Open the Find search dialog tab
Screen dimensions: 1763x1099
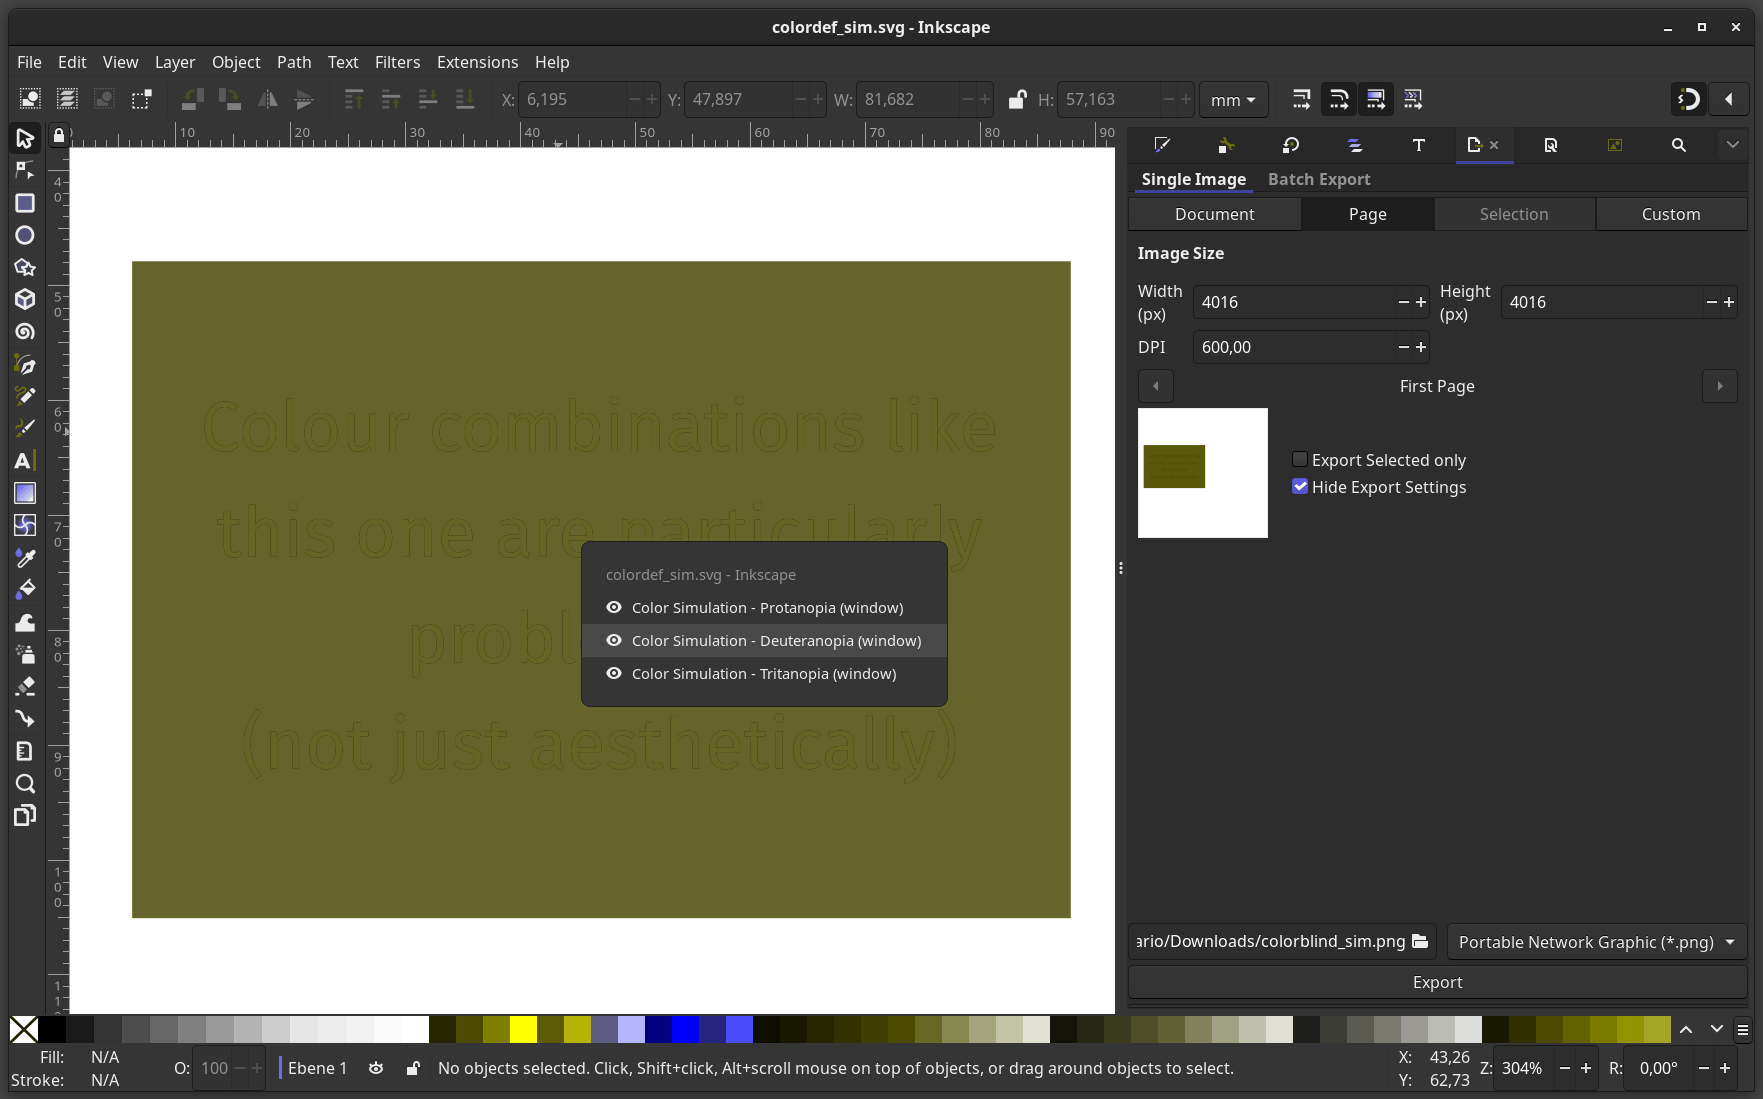1679,145
